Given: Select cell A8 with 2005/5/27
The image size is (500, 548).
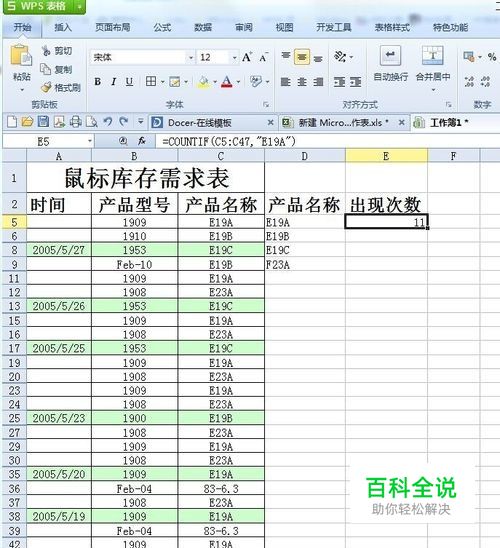Looking at the screenshot, I should [x=59, y=250].
